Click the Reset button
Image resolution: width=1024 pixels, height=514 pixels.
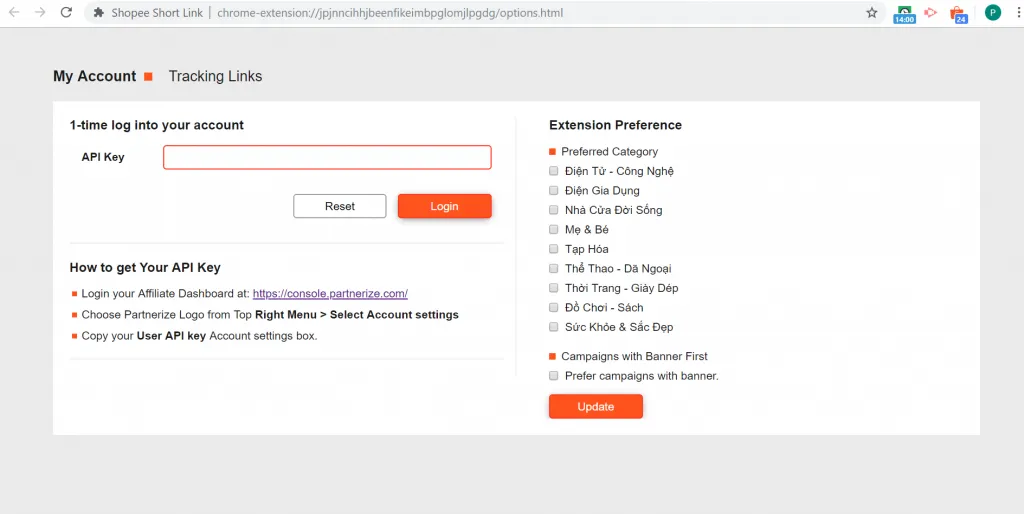click(340, 206)
